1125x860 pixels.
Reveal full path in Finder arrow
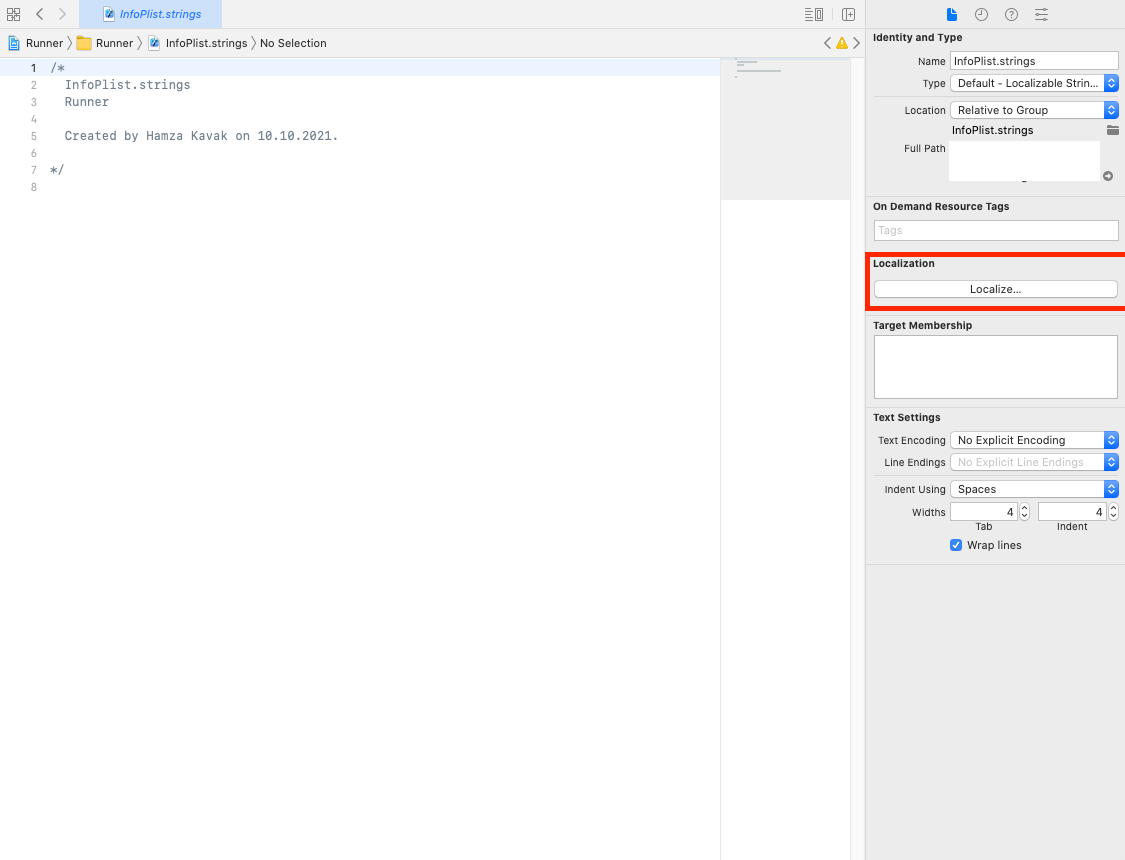(x=1108, y=176)
